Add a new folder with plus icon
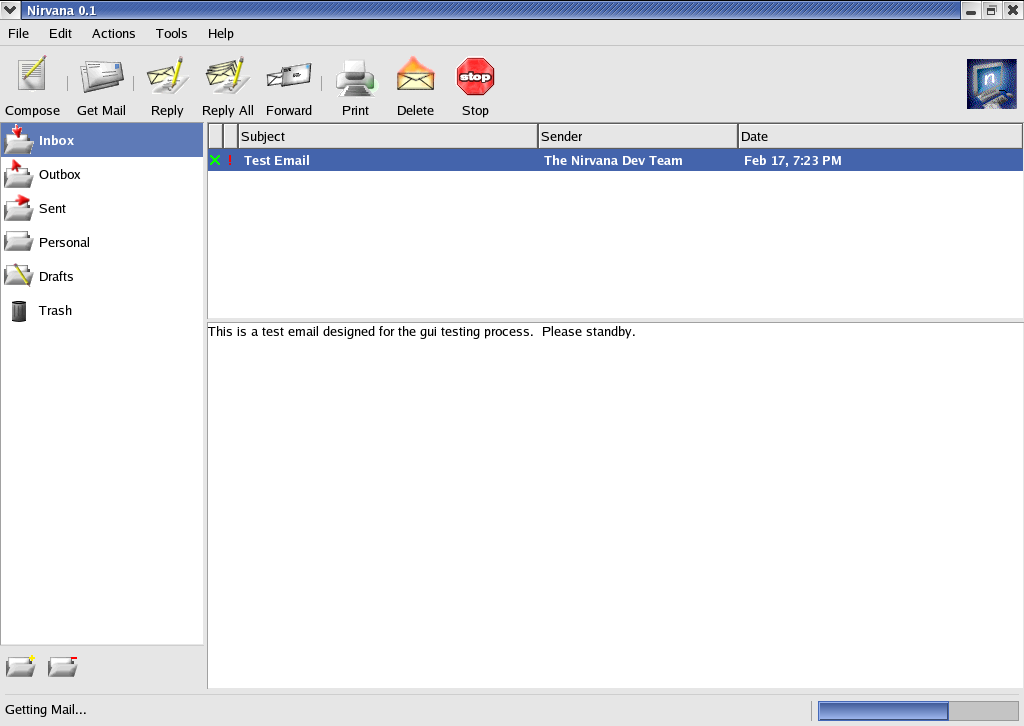Viewport: 1024px width, 726px height. [21, 667]
